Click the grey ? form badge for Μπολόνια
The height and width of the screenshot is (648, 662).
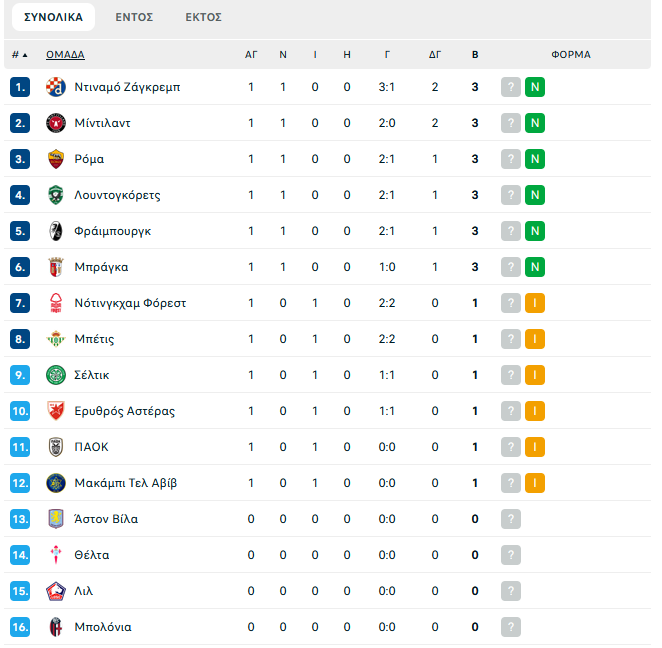point(510,627)
